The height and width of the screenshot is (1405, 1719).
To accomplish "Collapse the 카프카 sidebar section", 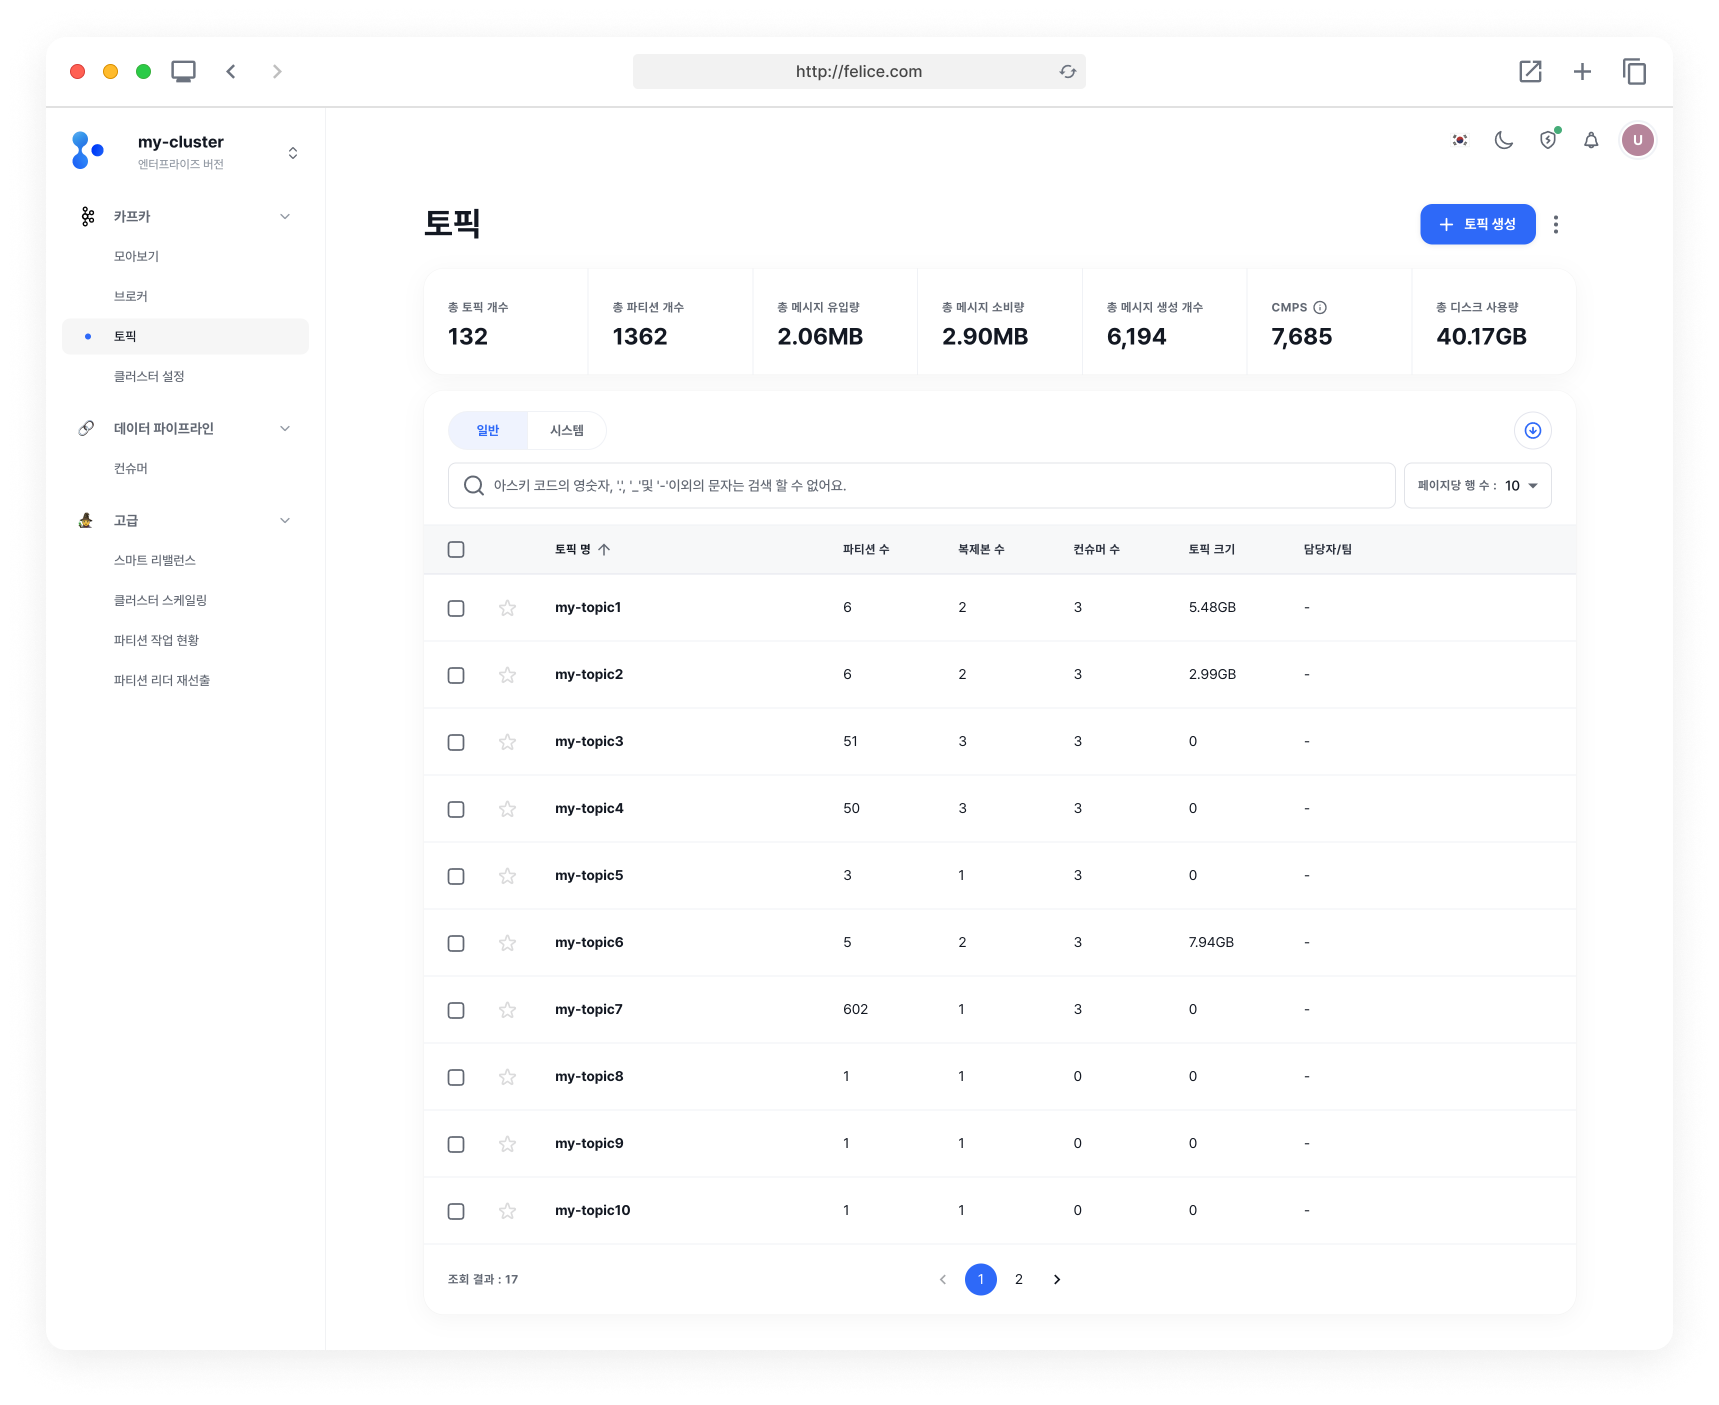I will (x=285, y=216).
